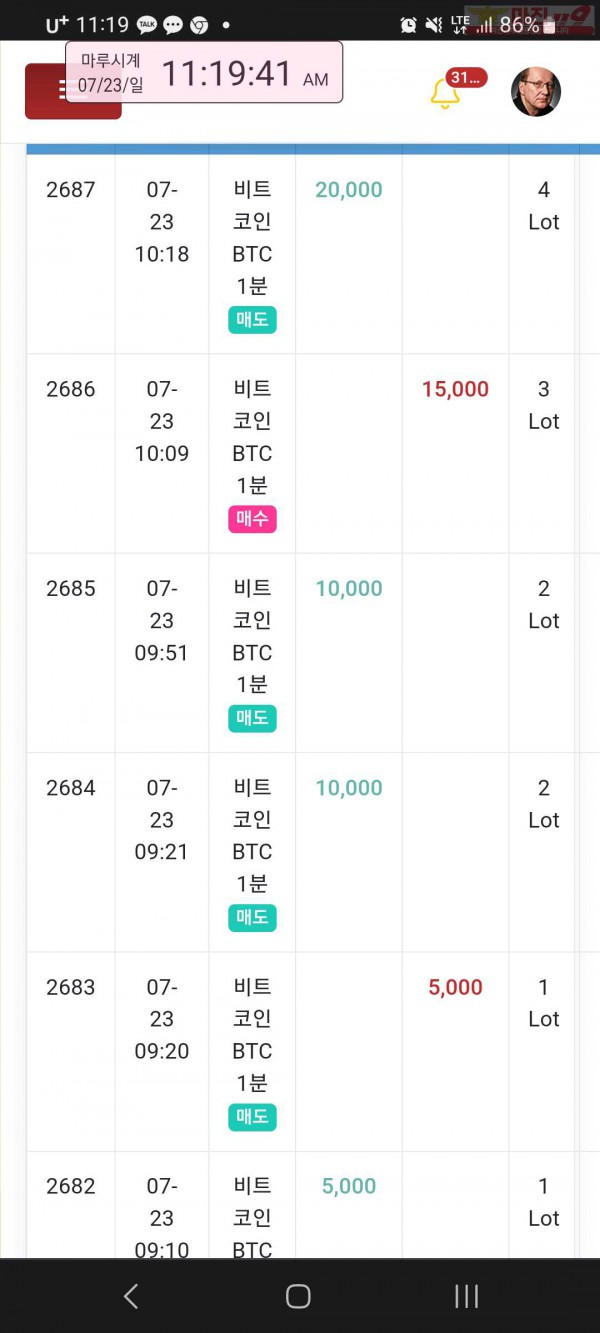This screenshot has width=600, height=1333.
Task: Tap the KakaoTalk icon in status bar
Action: 147,25
